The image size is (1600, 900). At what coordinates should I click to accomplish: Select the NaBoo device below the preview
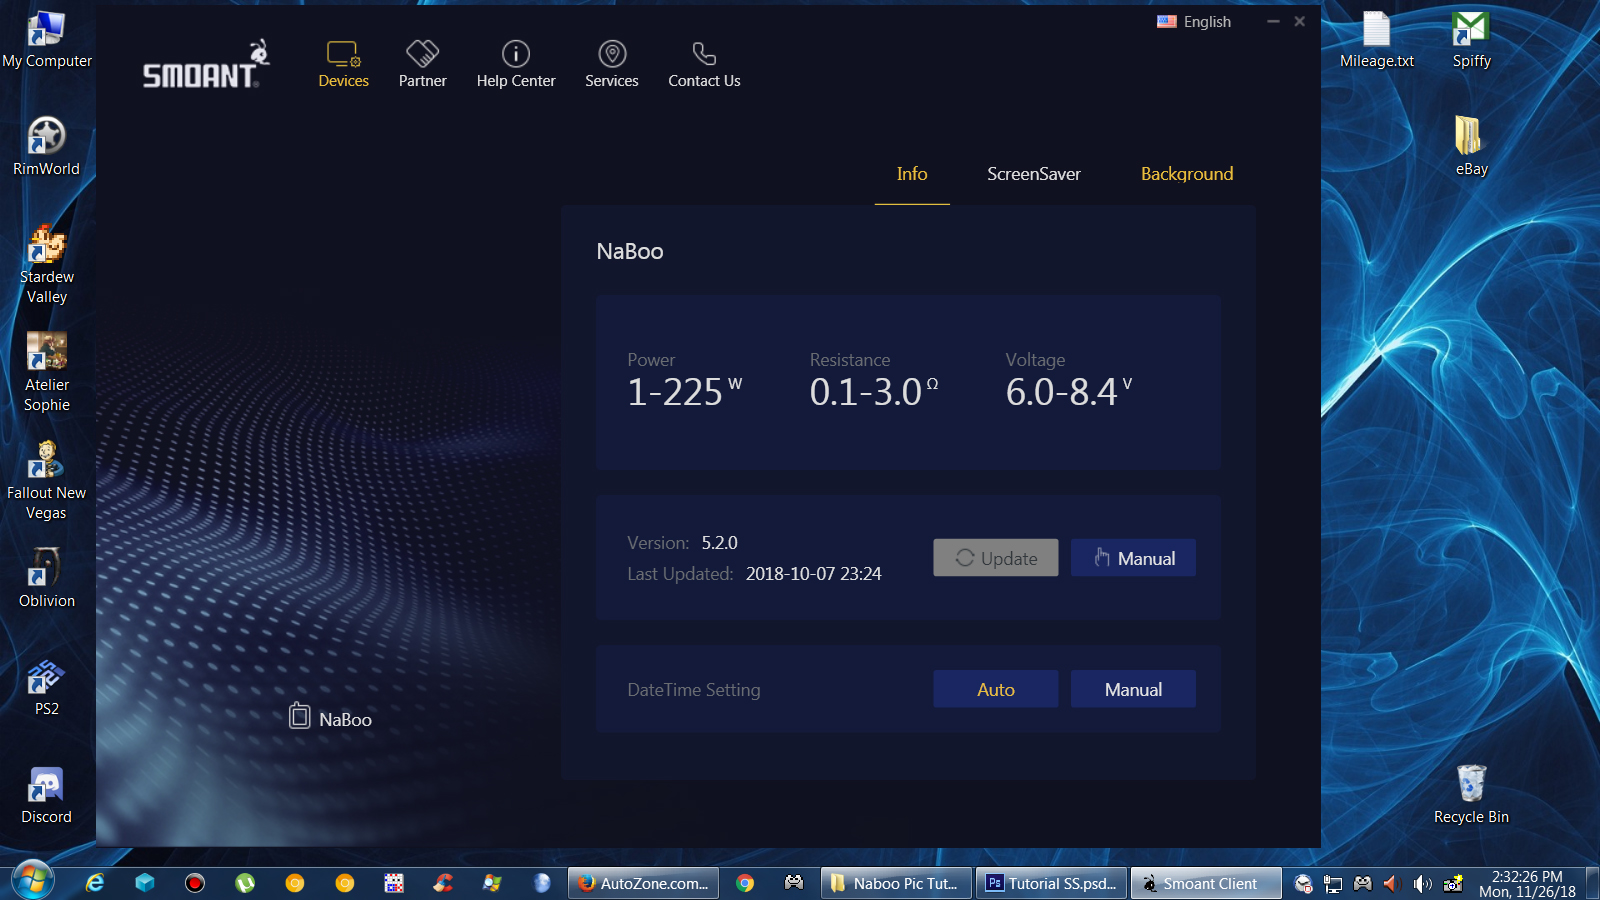(331, 718)
